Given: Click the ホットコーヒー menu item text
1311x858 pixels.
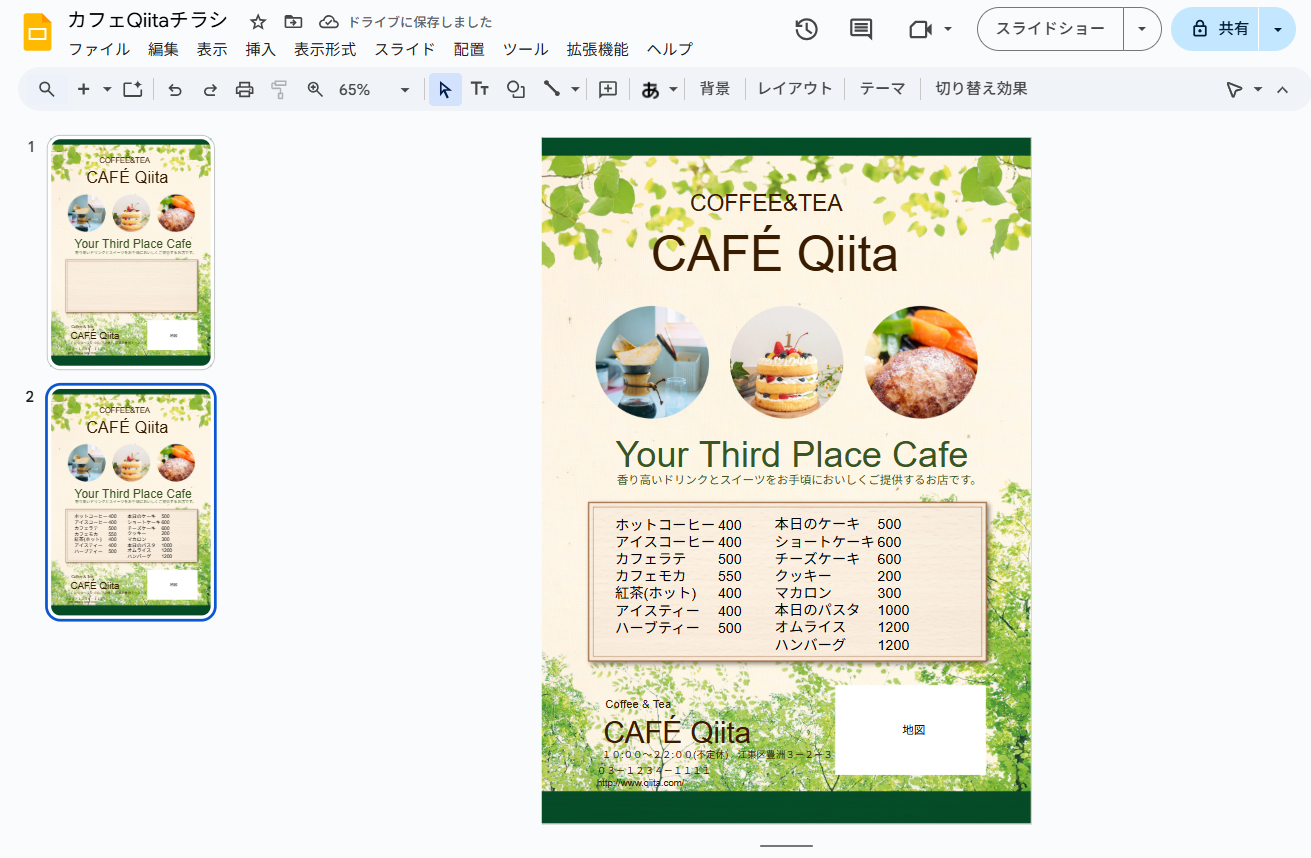Looking at the screenshot, I should (665, 525).
